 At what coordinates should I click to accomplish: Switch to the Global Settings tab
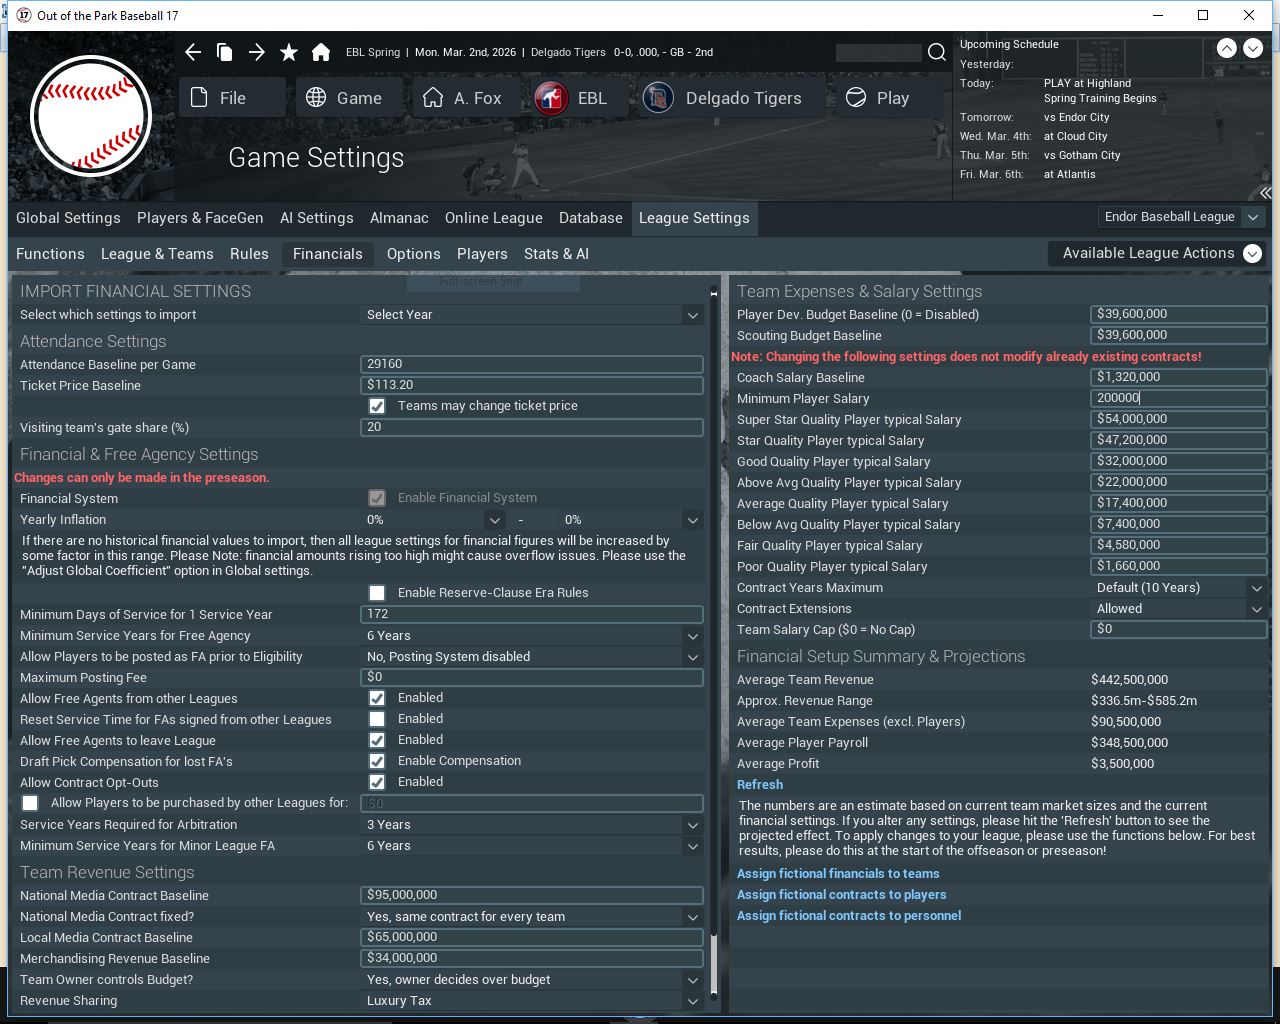pos(68,218)
